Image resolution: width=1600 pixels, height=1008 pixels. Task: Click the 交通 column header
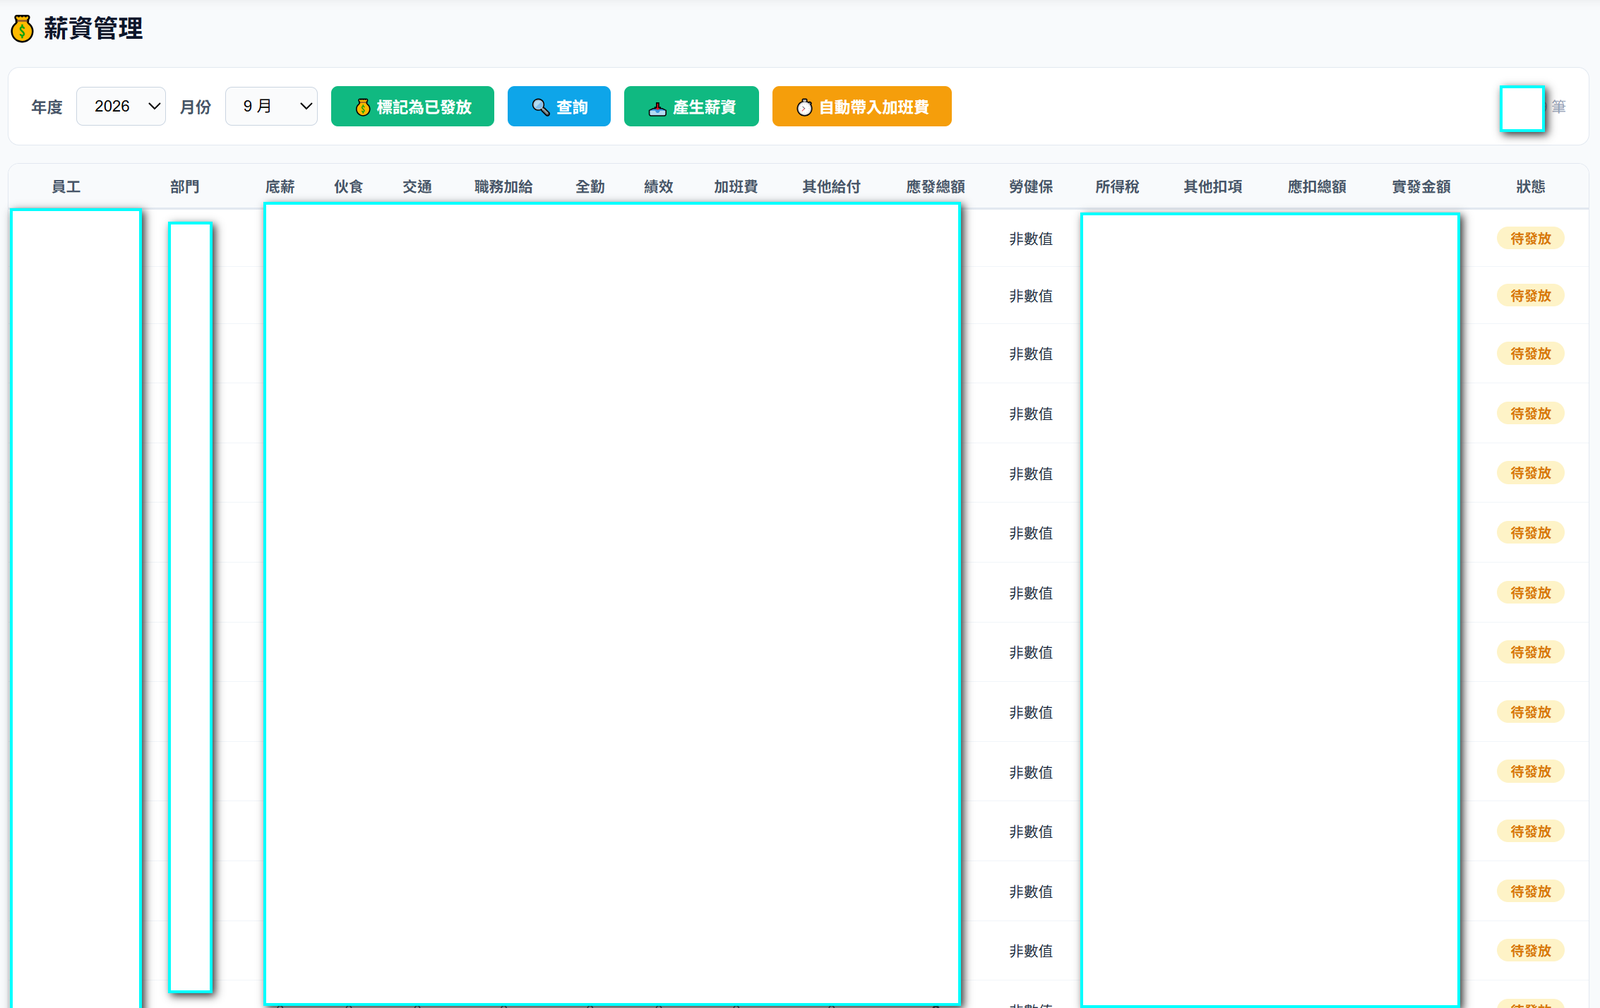point(417,187)
